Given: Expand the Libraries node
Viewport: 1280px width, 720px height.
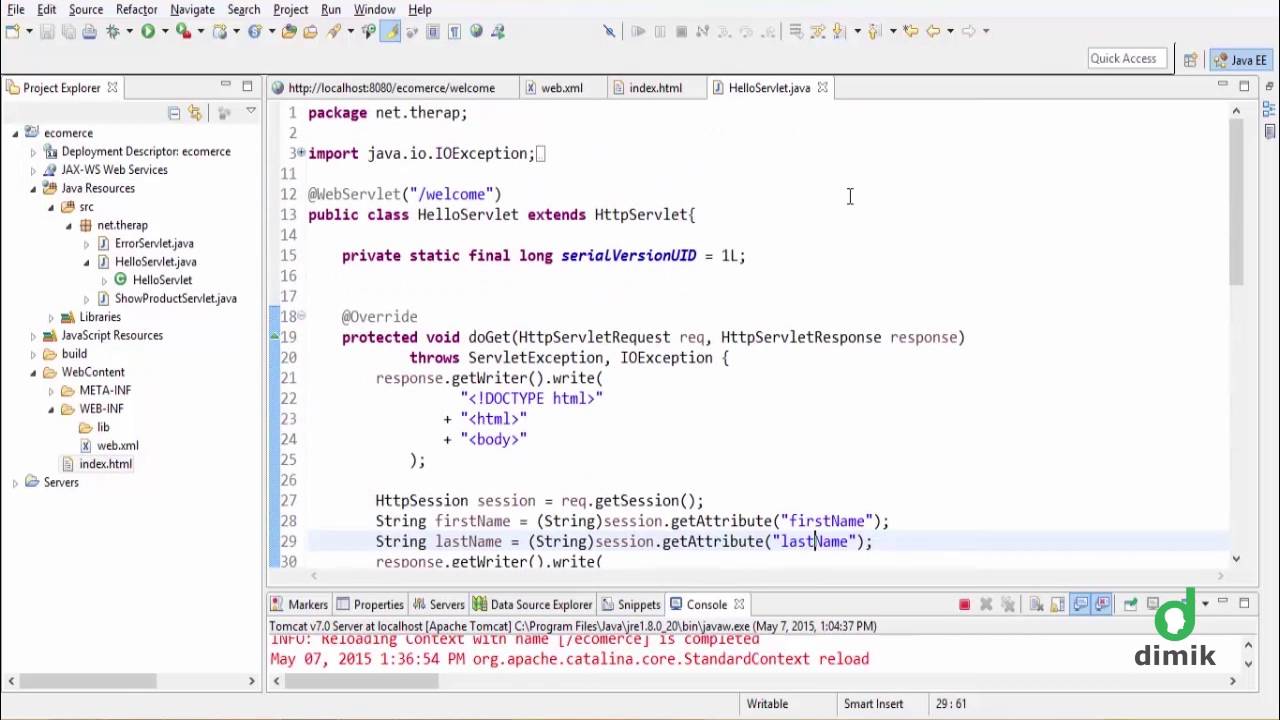Looking at the screenshot, I should click(51, 317).
